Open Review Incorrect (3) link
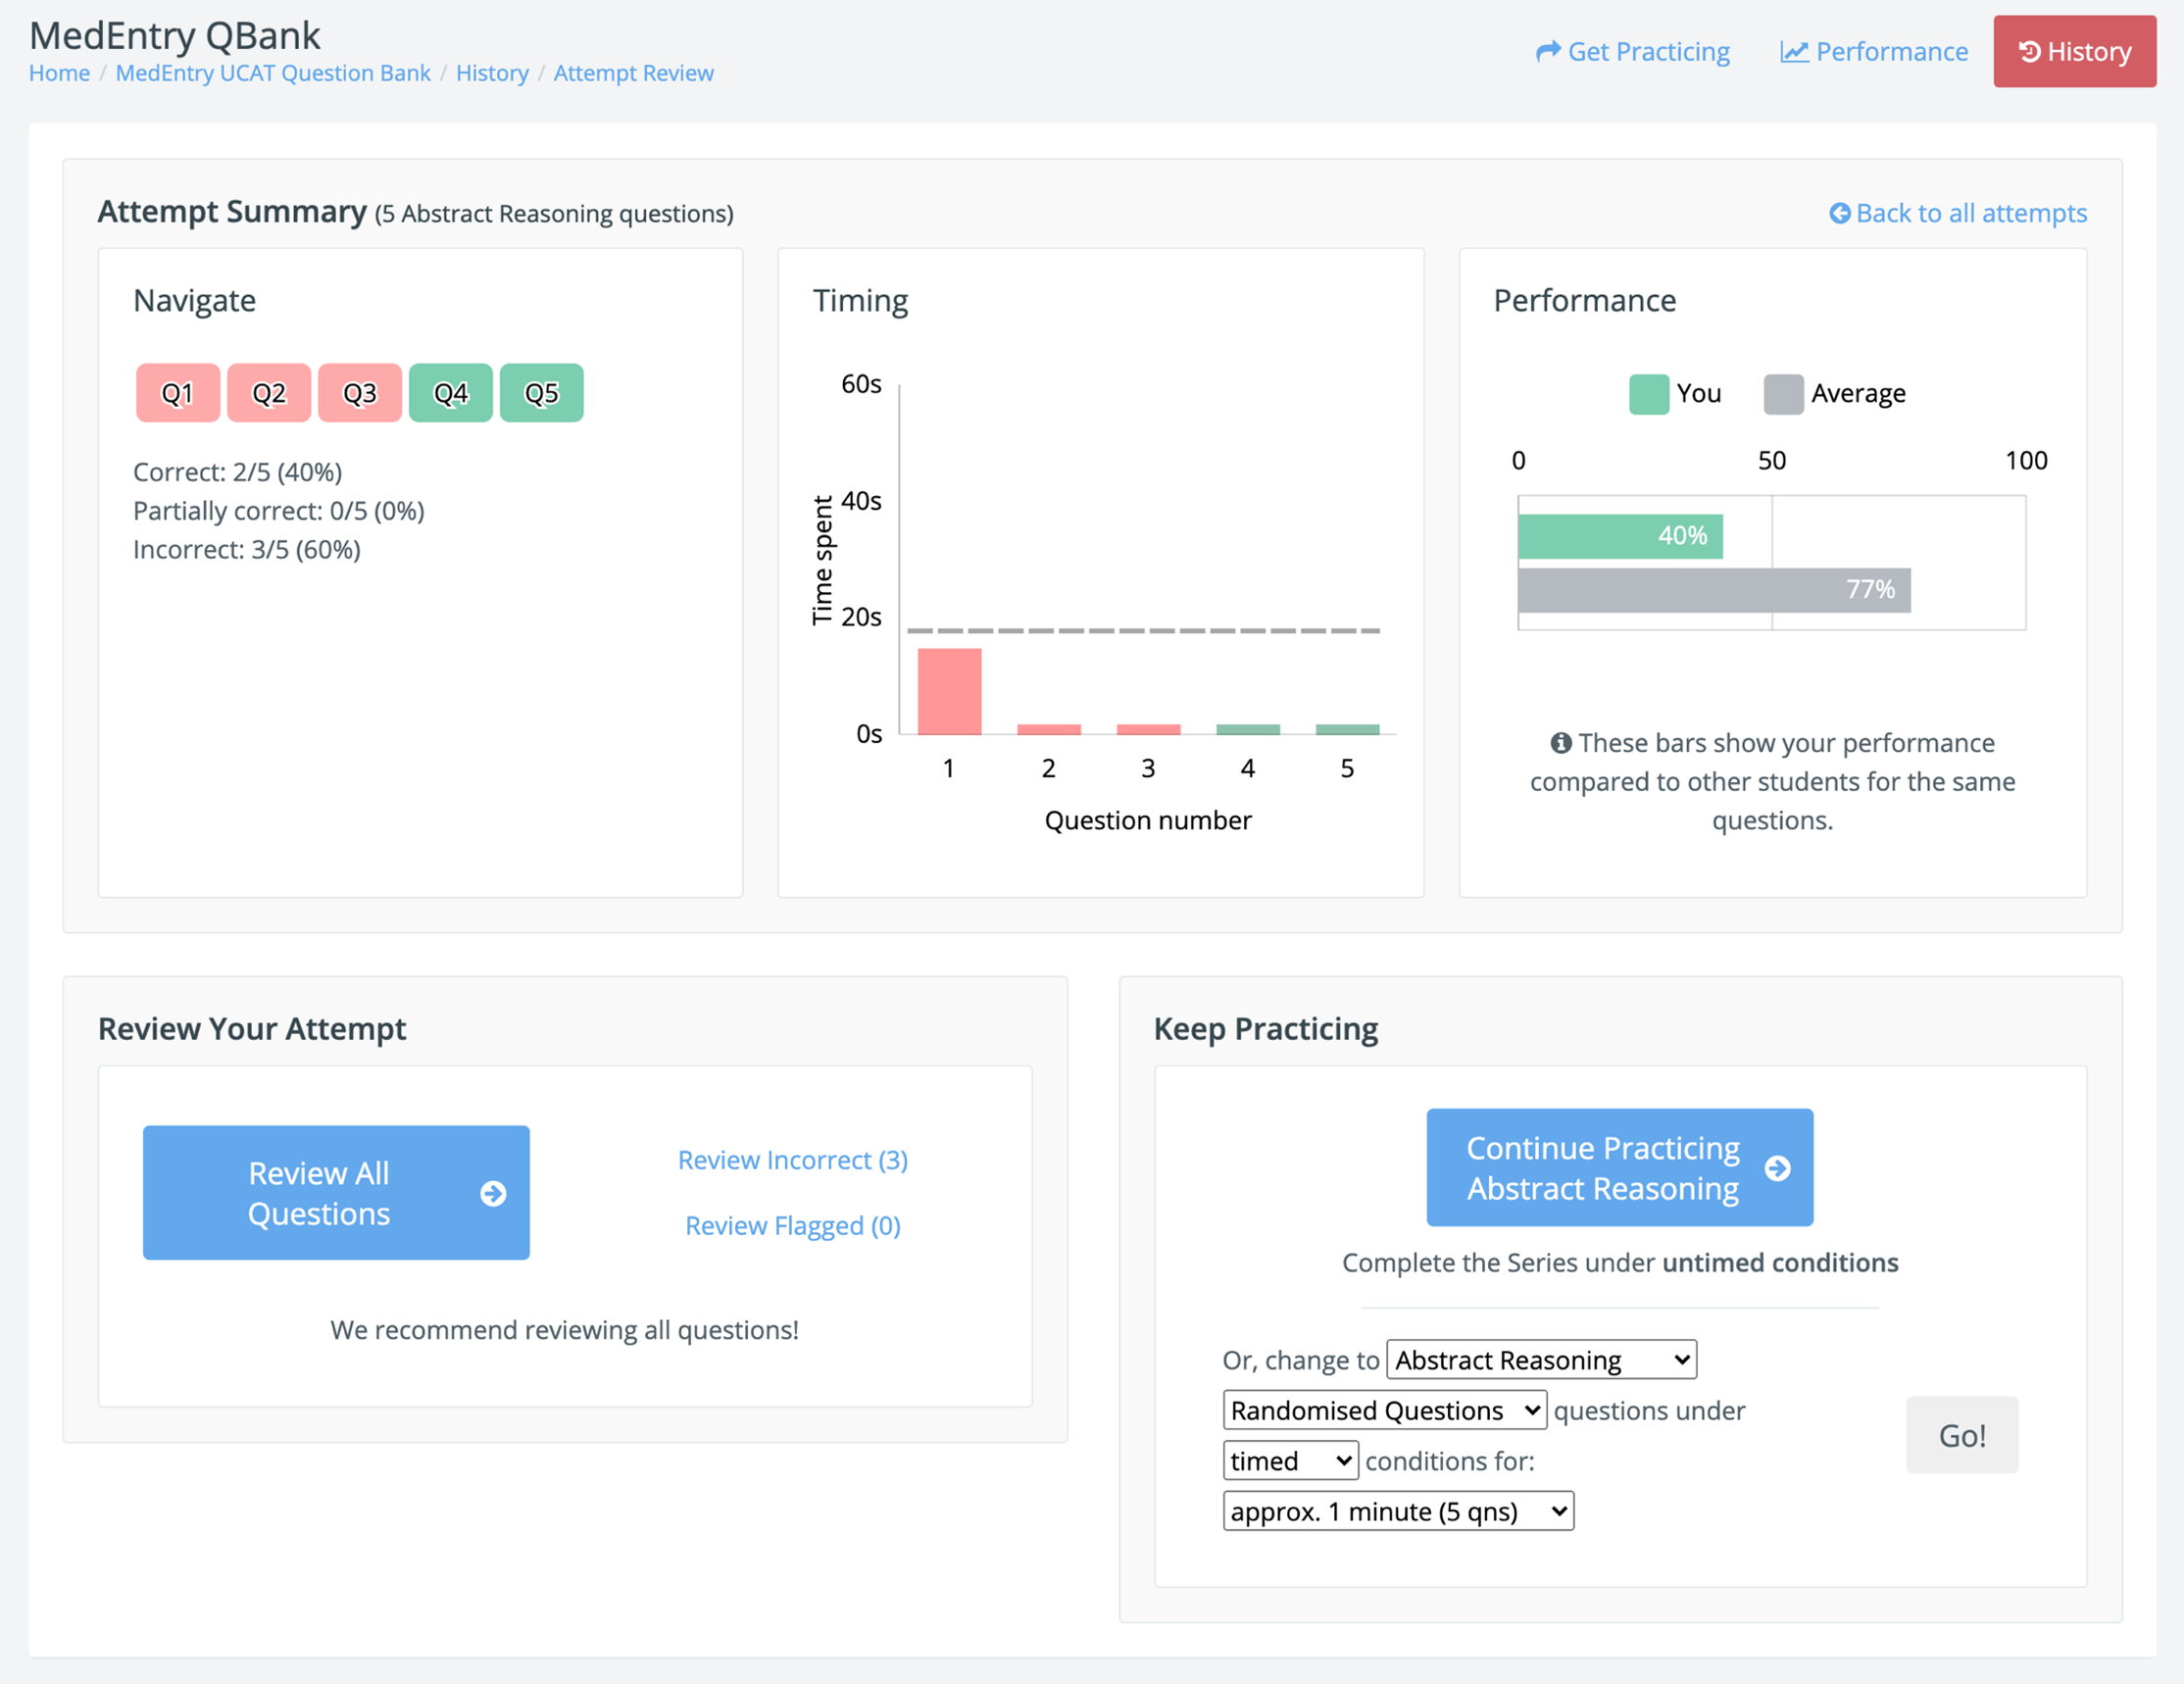The width and height of the screenshot is (2184, 1684). coord(793,1160)
